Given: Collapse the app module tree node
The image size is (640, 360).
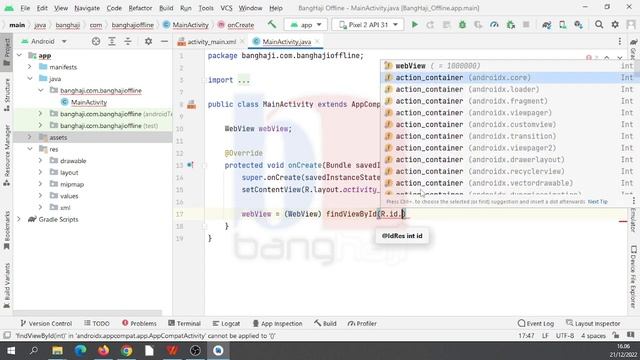Looking at the screenshot, I should [x=19, y=55].
